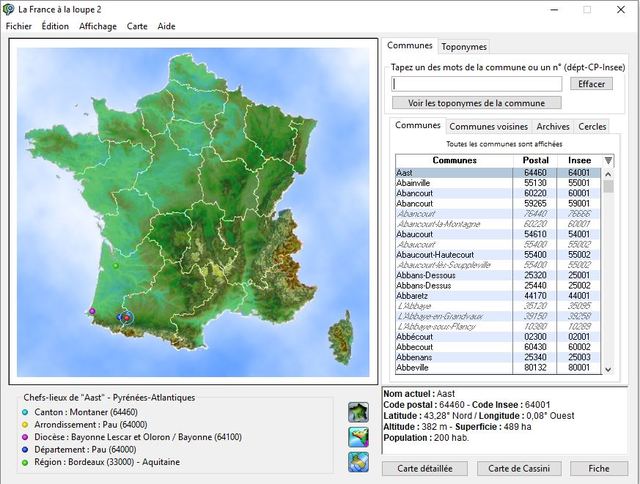Viewport: 640px width, 484px height.
Task: Click the commune list scrollbar thumb
Action: [608, 186]
